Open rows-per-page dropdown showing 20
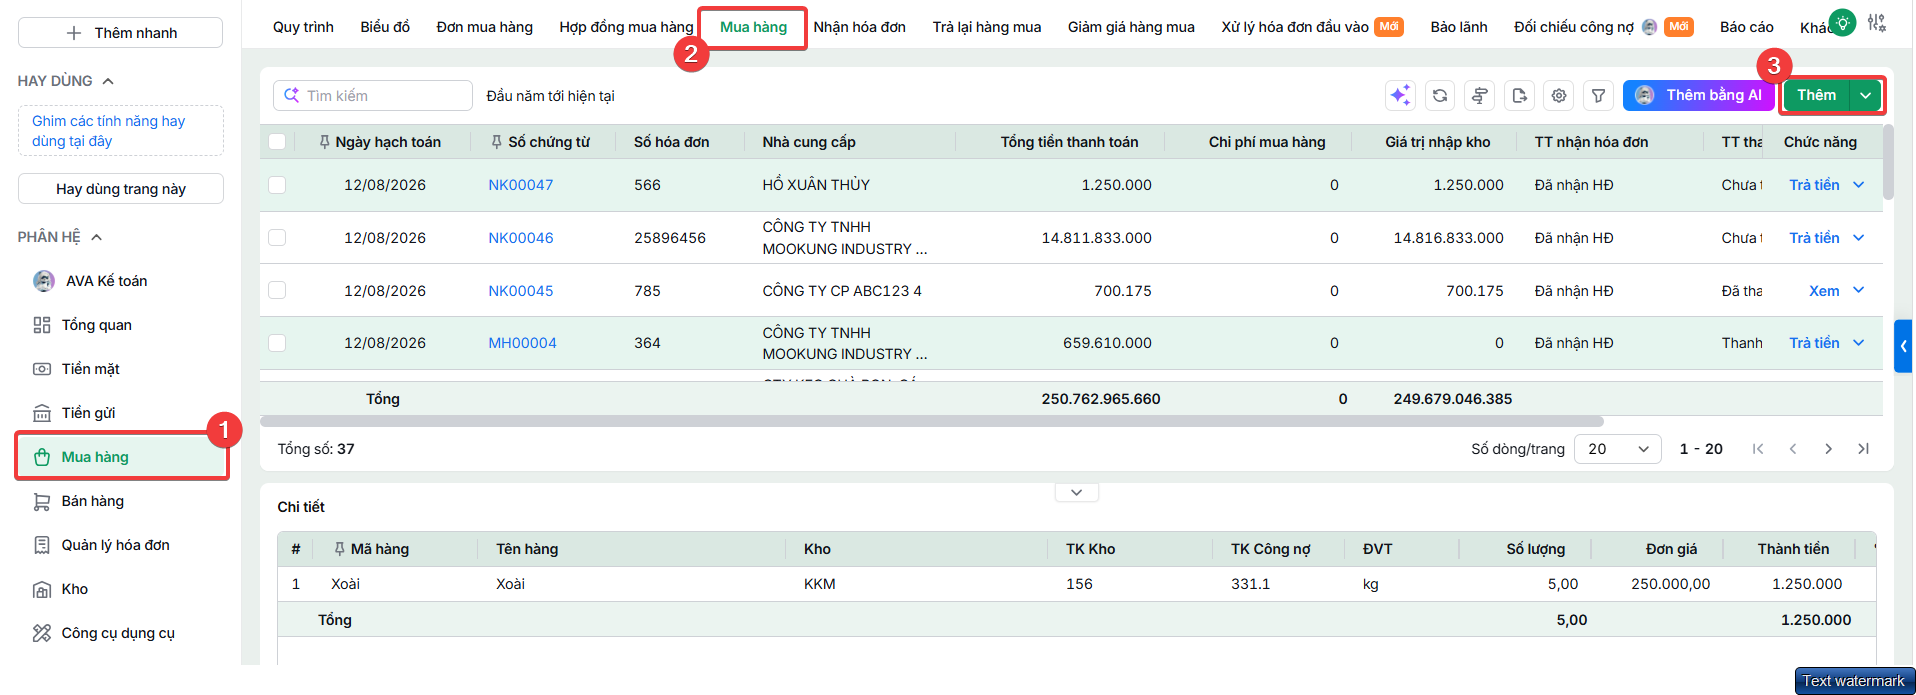This screenshot has height=695, width=1916. click(1617, 449)
